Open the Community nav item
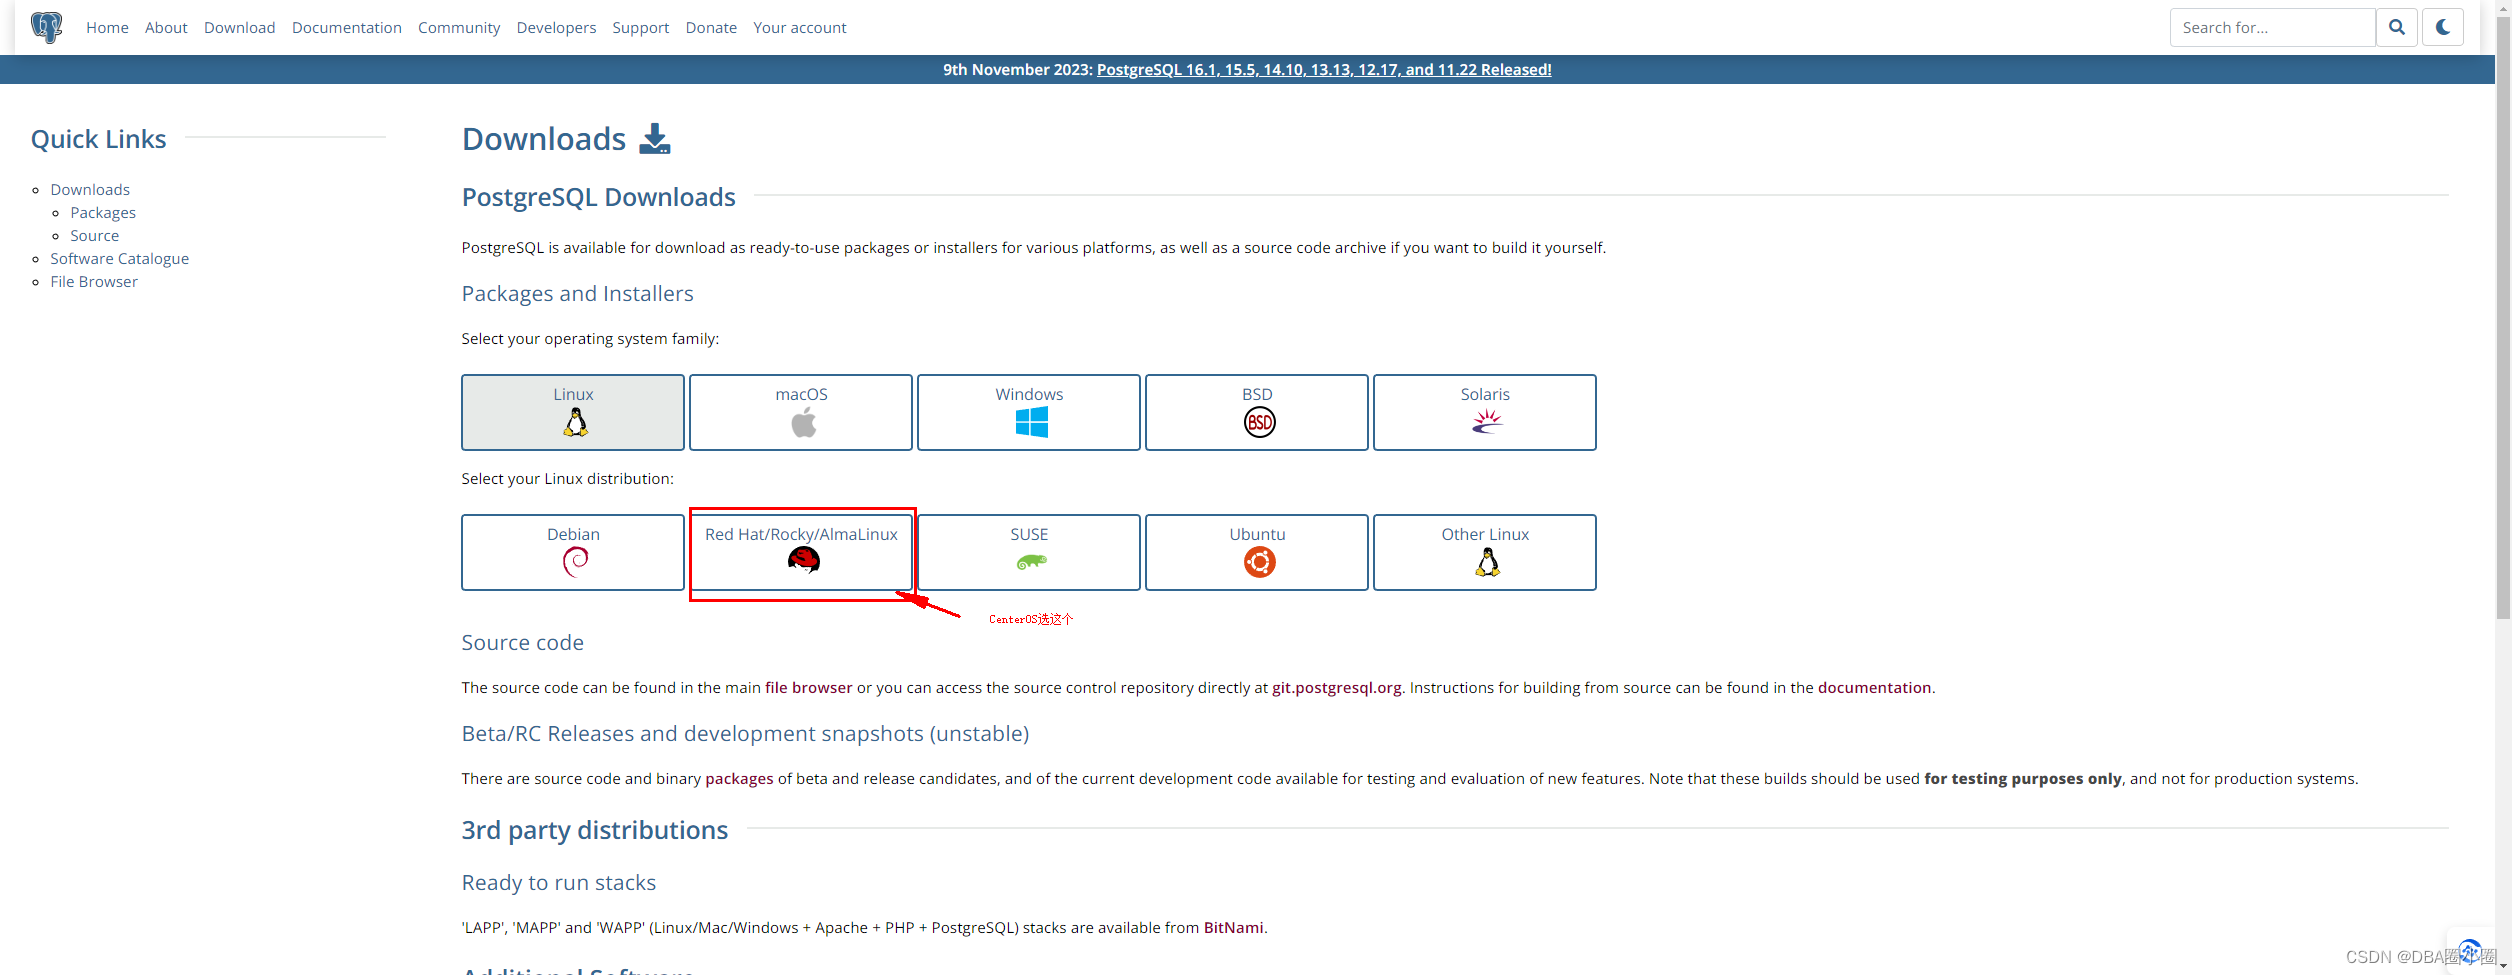The image size is (2512, 975). (x=459, y=27)
